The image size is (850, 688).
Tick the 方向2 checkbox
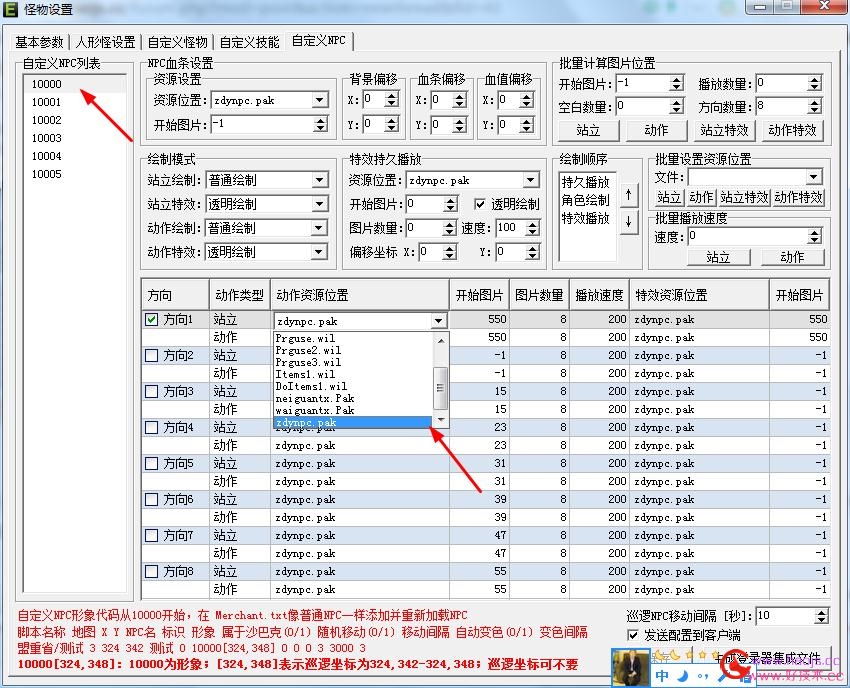pos(152,356)
